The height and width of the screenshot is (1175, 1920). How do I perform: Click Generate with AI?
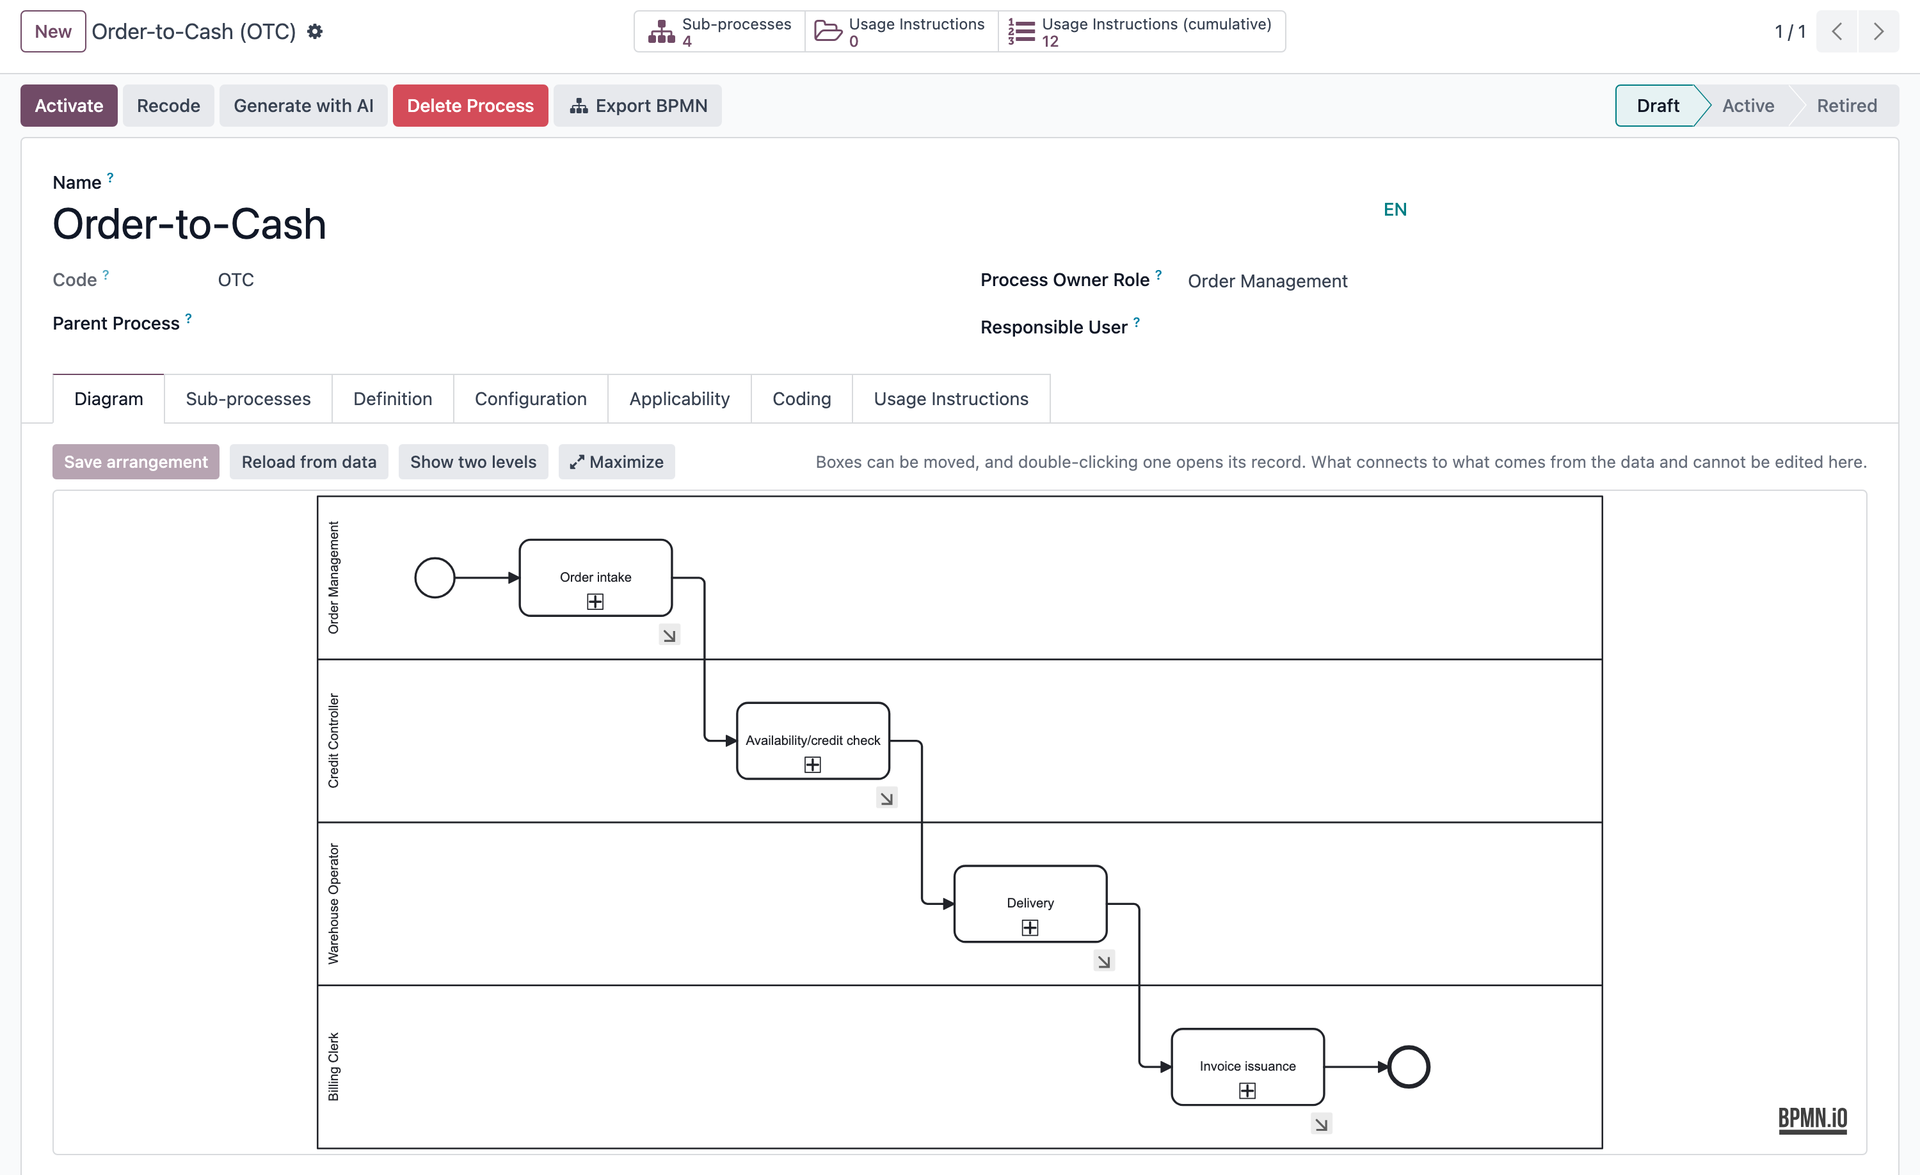303,105
